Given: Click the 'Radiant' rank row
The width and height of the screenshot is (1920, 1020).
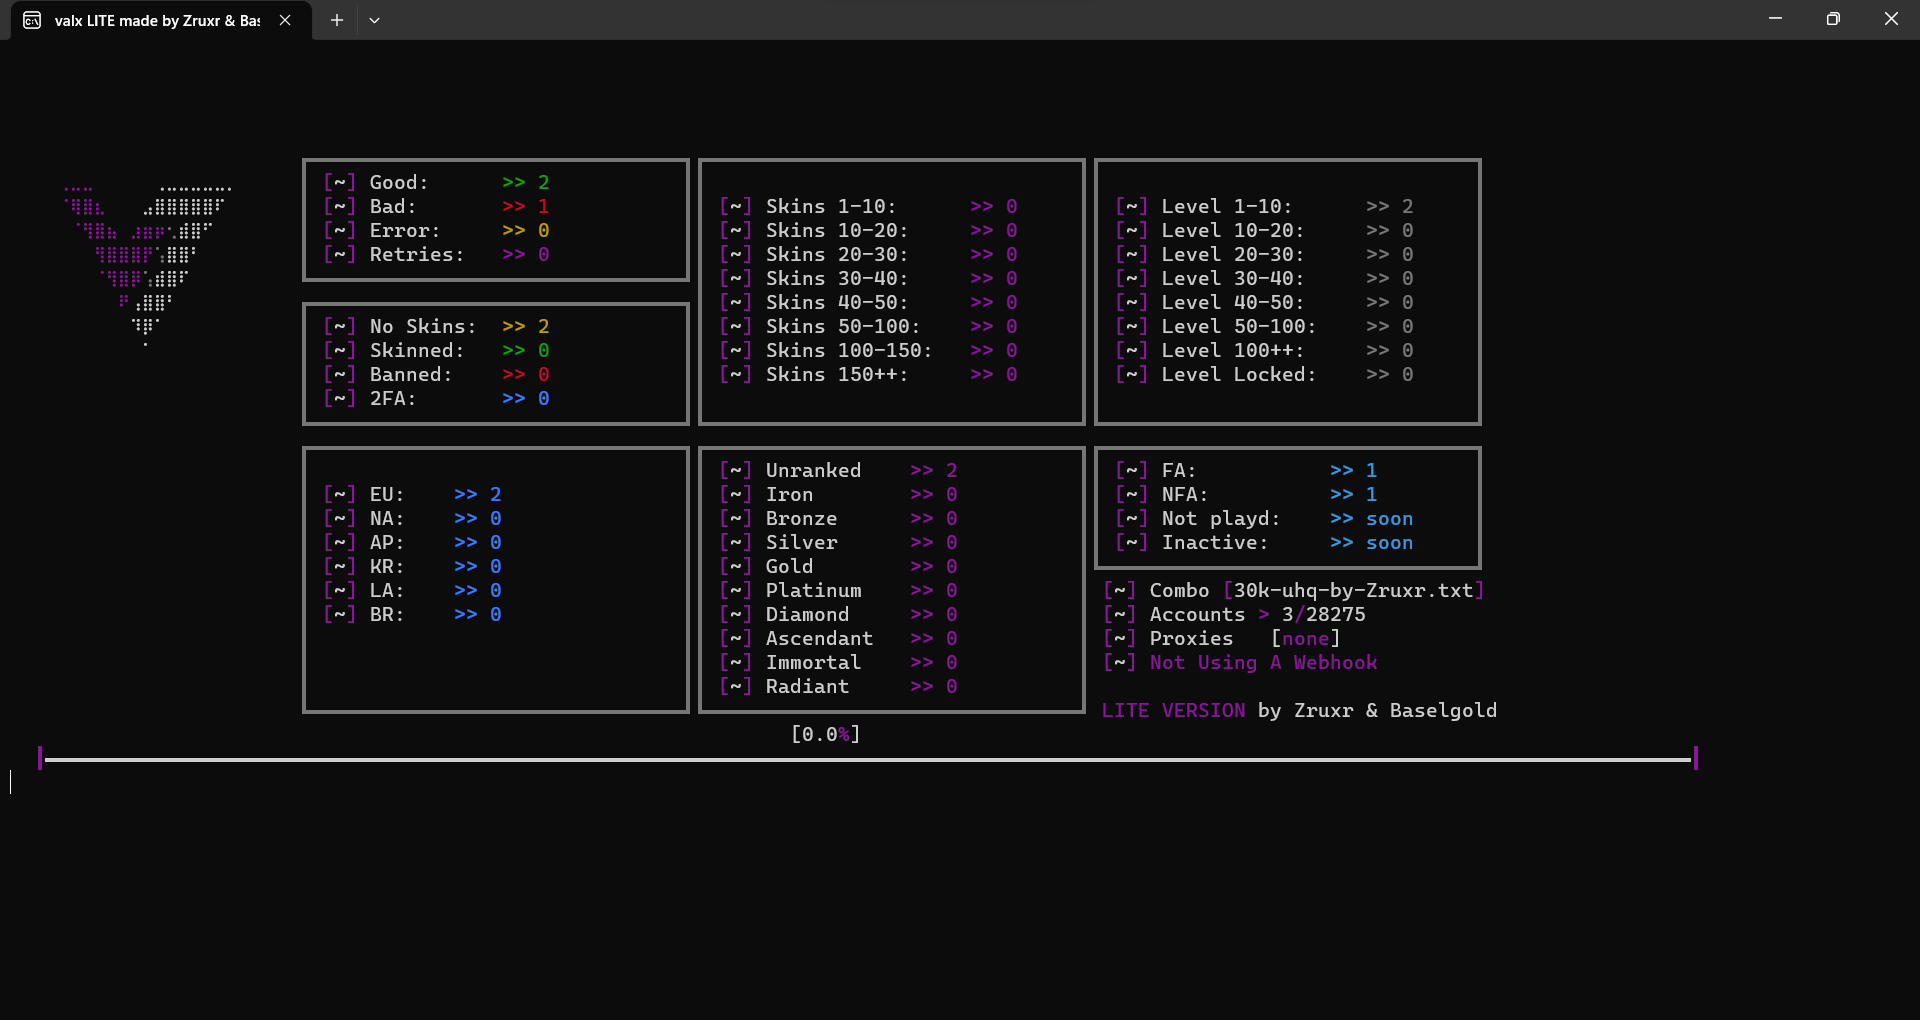Looking at the screenshot, I should 838,686.
